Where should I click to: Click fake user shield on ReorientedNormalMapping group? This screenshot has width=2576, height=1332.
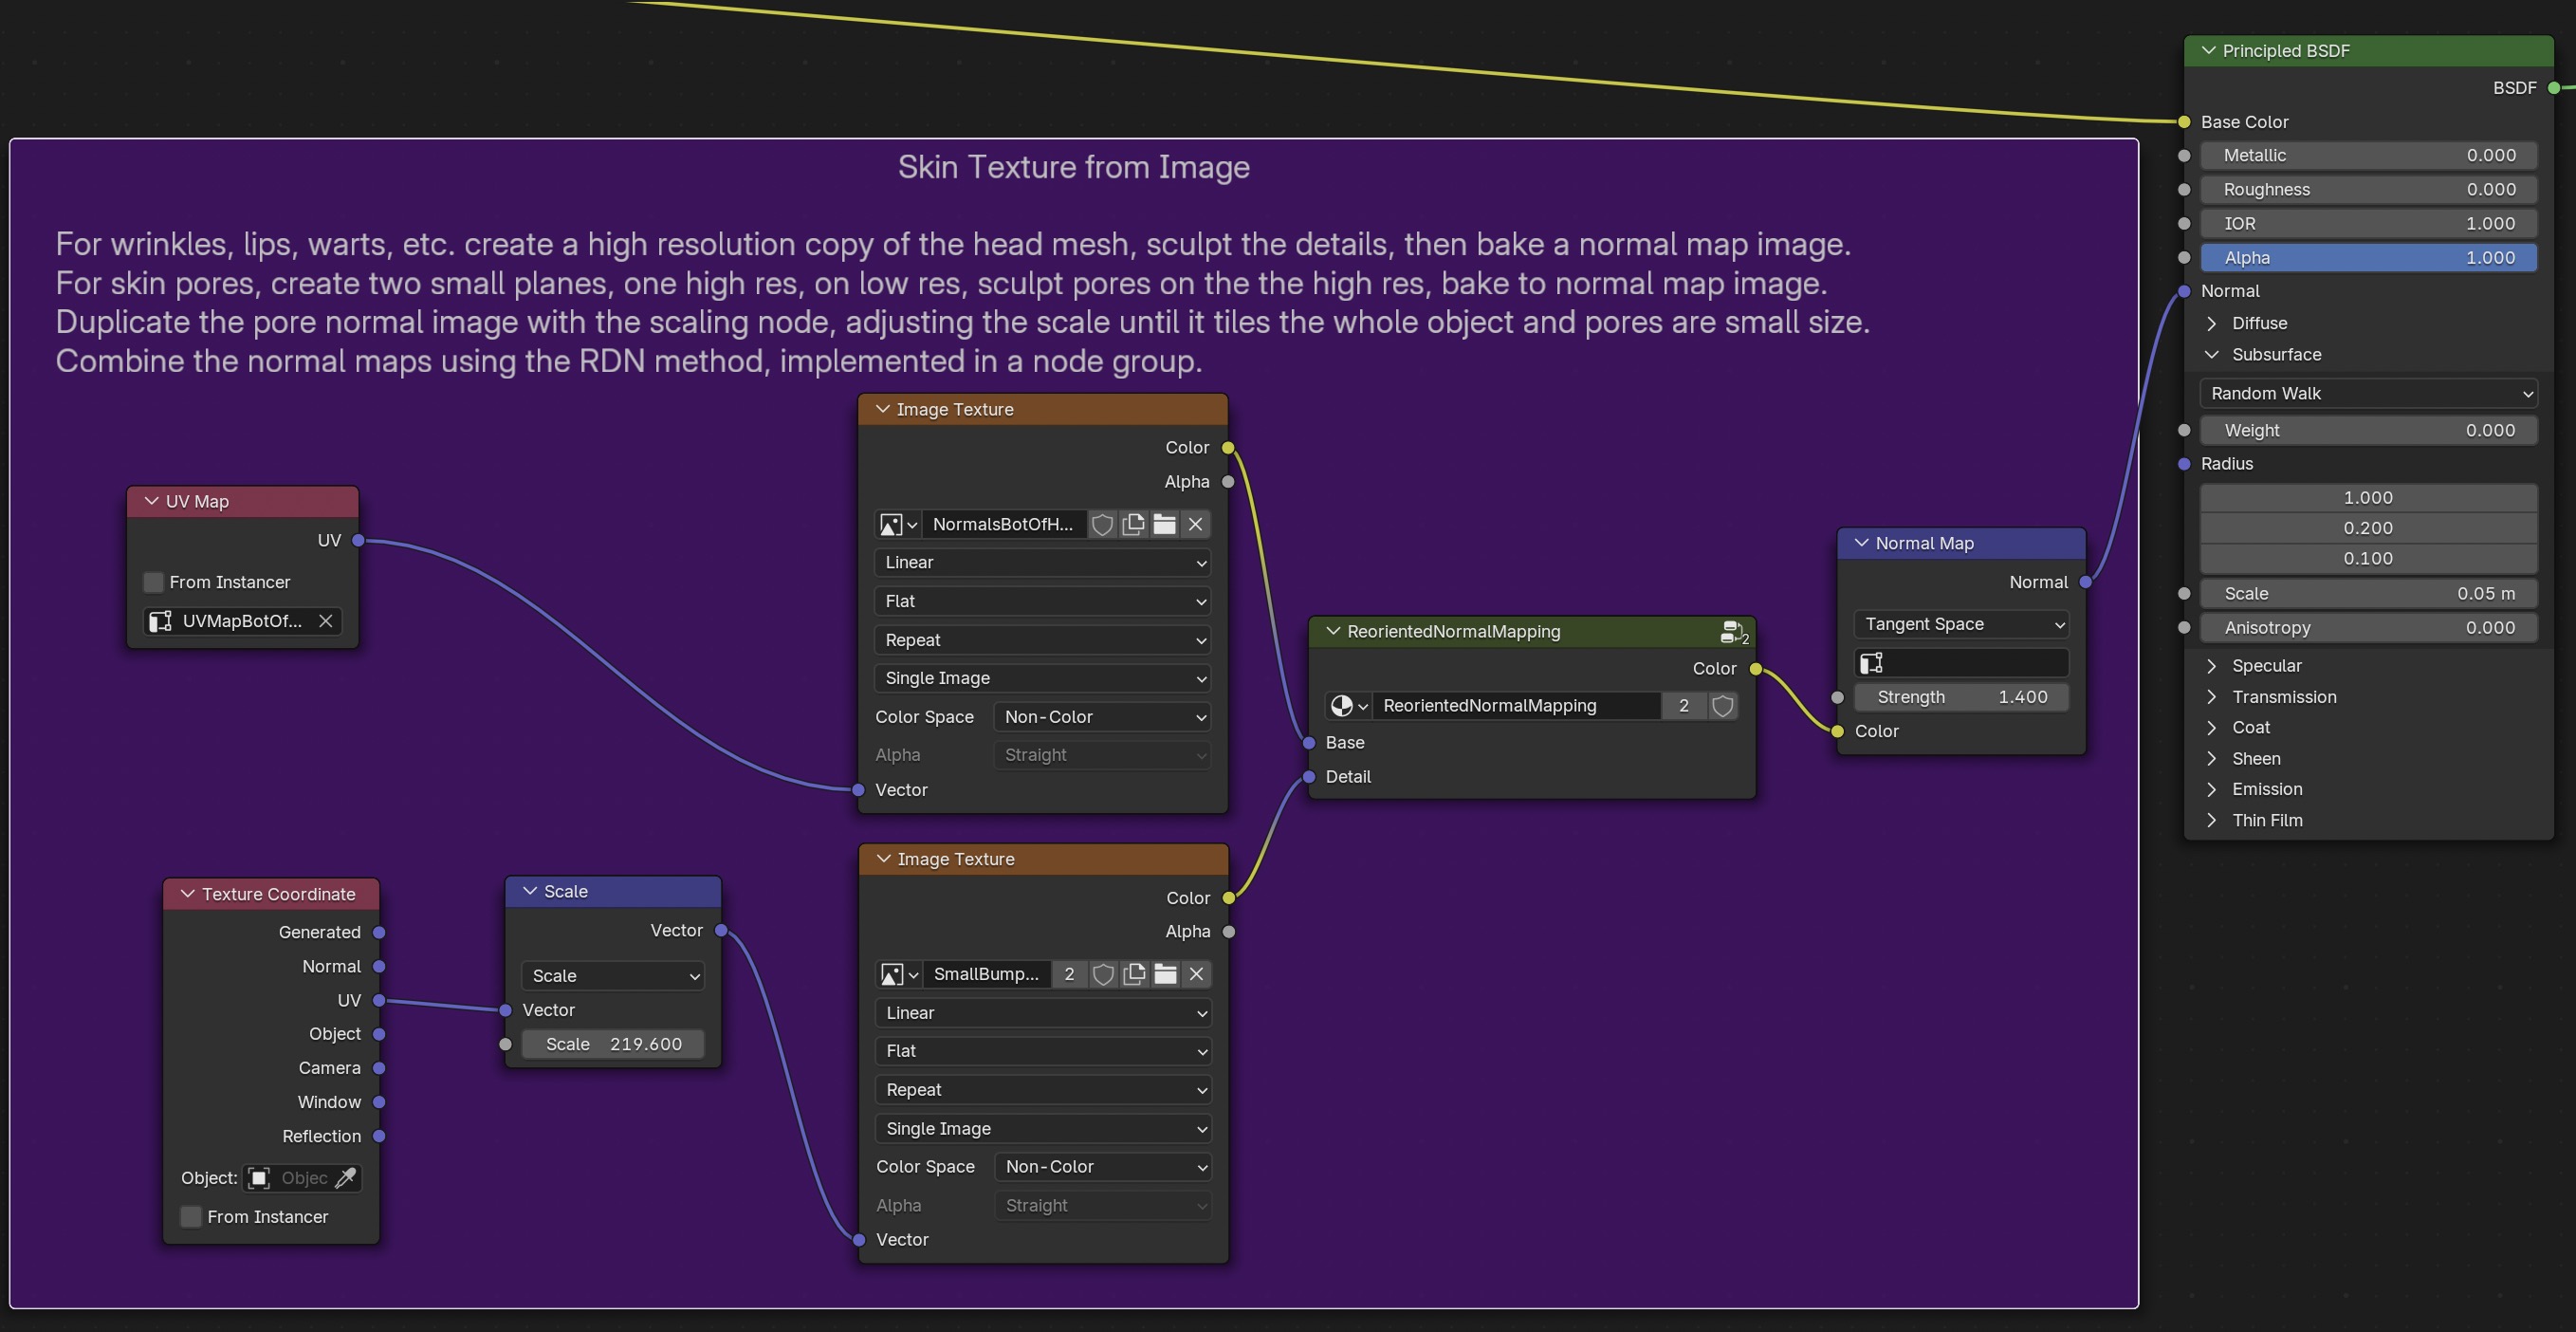tap(1722, 706)
